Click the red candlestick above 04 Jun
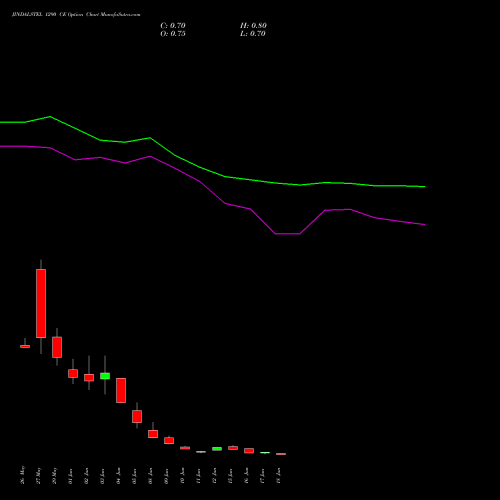This screenshot has width=500, height=500. [x=121, y=390]
